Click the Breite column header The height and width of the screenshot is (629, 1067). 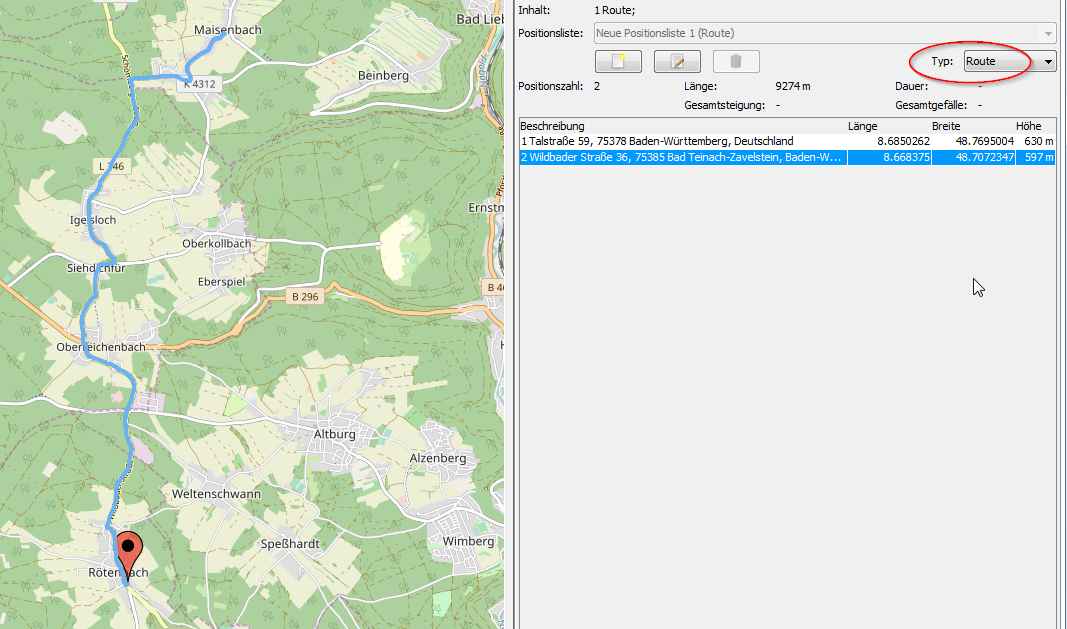point(946,126)
